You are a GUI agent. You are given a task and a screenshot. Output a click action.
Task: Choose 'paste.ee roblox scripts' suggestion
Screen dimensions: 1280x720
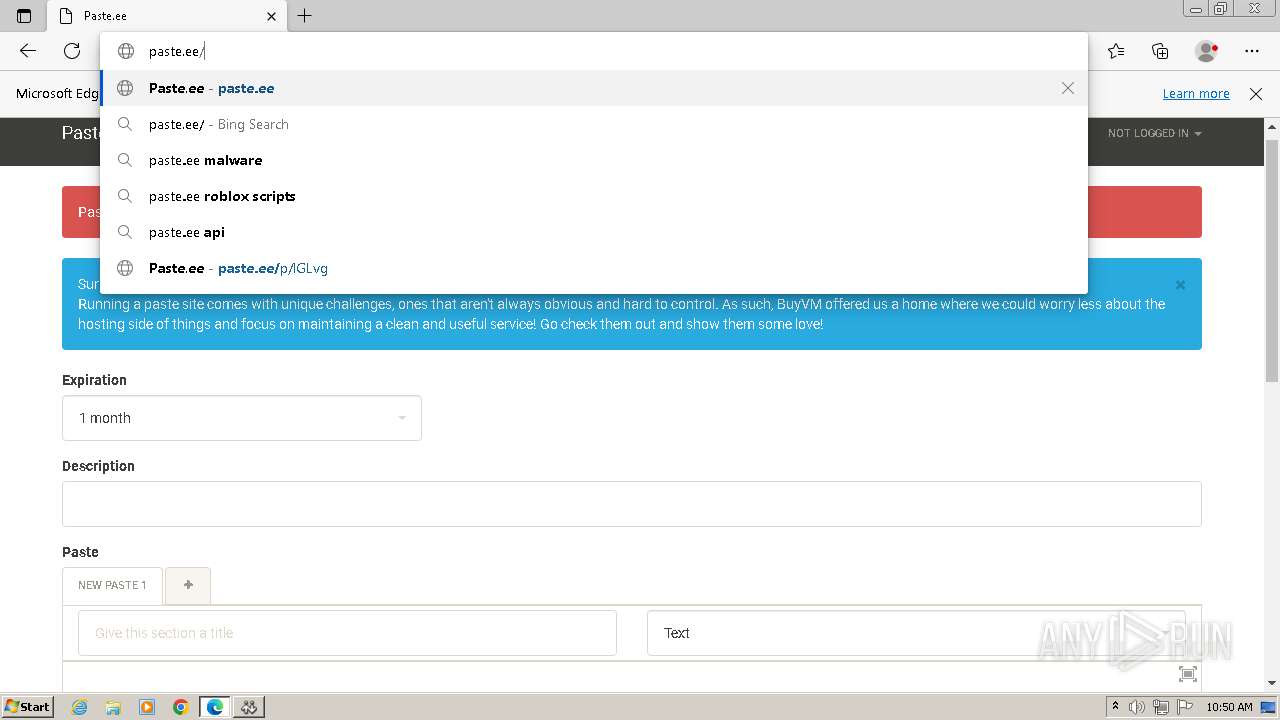[x=594, y=196]
